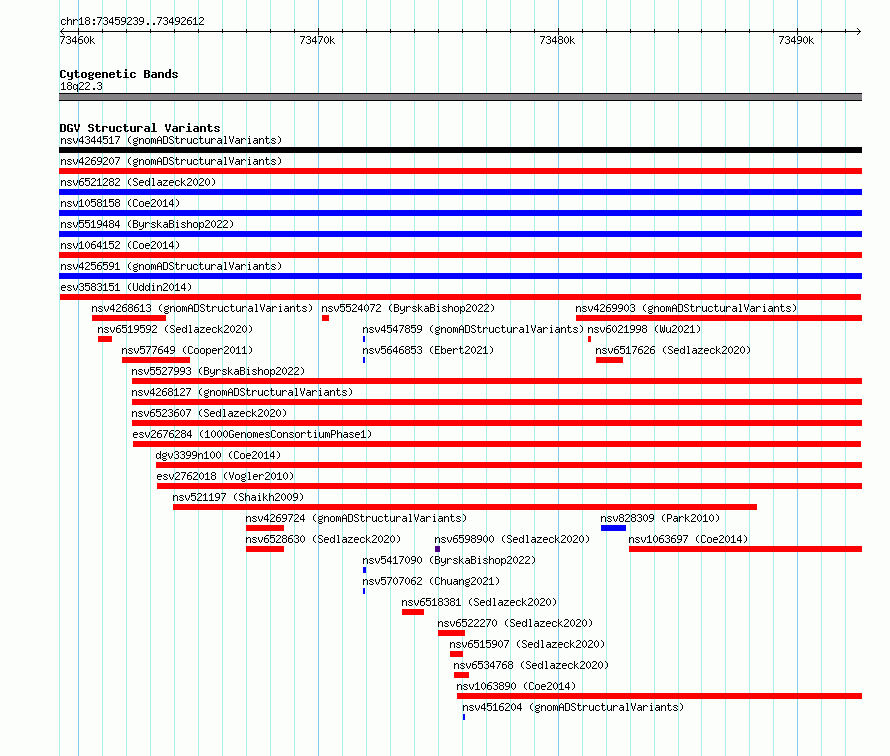Click the nsv6517626 (Sedlazeck2020) label
890x756 pixels.
point(673,350)
